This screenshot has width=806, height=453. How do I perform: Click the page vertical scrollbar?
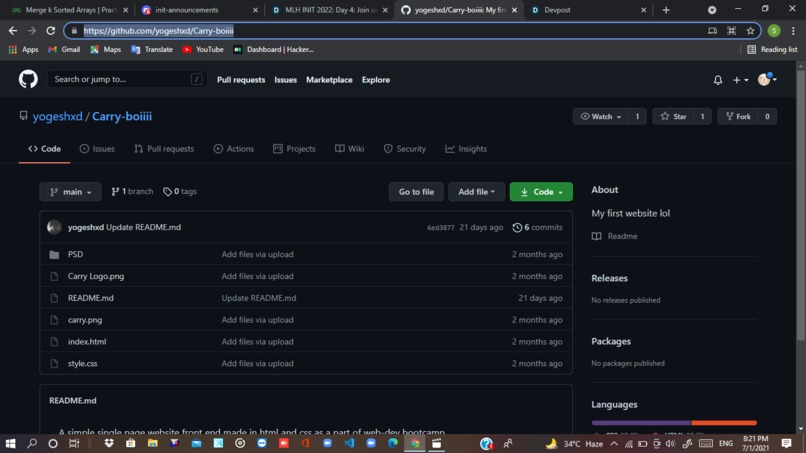point(800,206)
